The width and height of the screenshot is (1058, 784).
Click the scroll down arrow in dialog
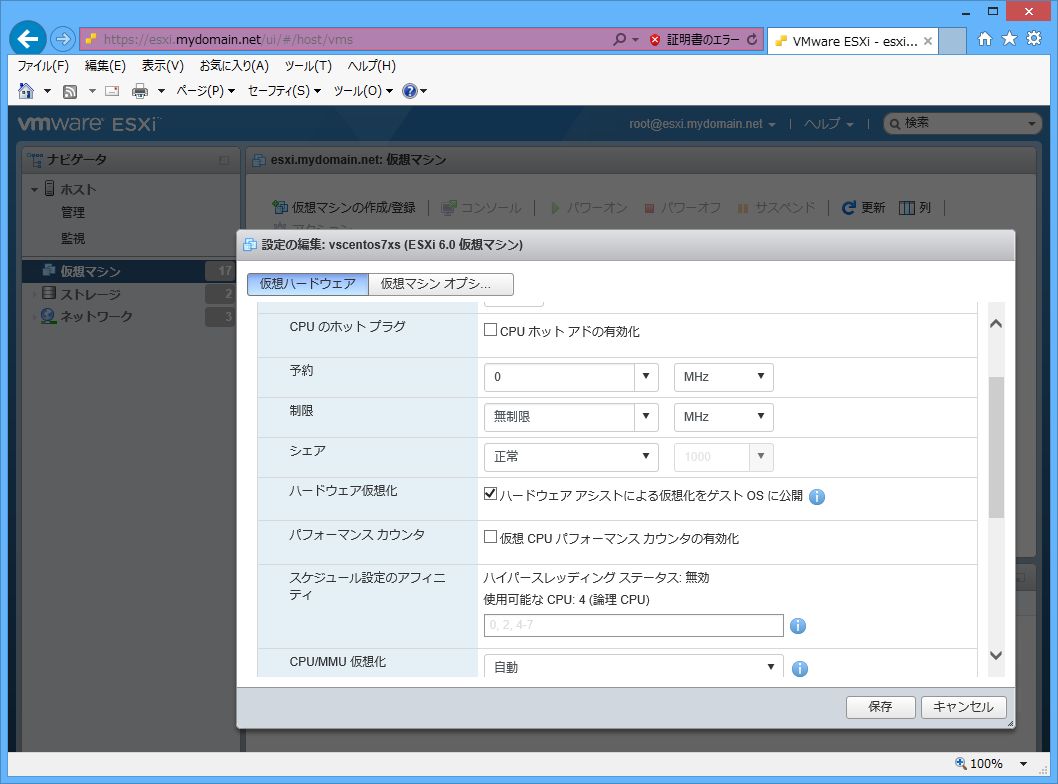click(x=995, y=655)
